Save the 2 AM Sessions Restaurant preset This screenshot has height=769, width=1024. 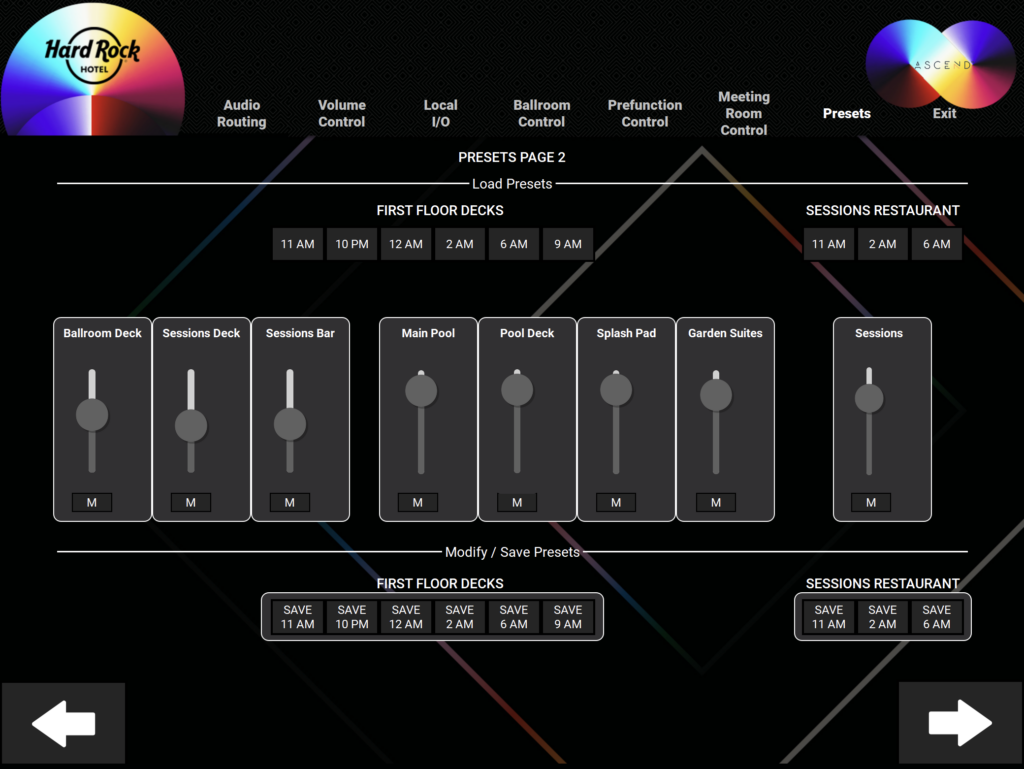click(x=882, y=616)
